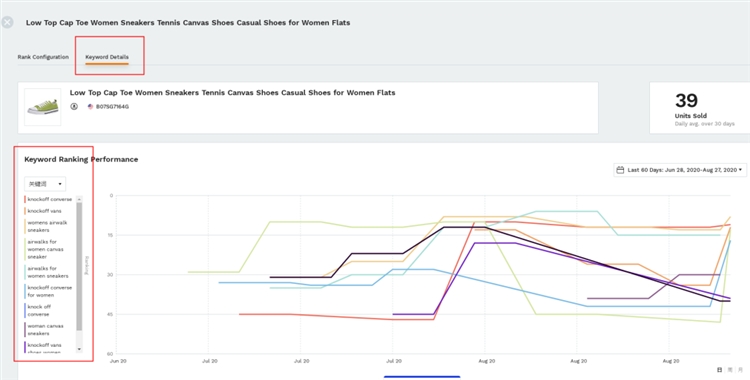Click red color bar beside 'knockoff converse'
Viewport: 750px width, 380px height.
click(x=25, y=199)
